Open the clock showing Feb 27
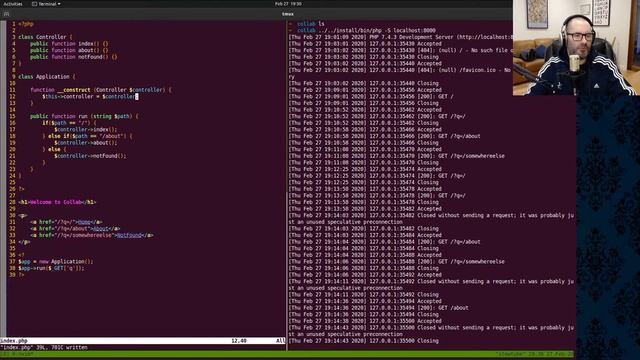The height and width of the screenshot is (360, 640). (x=288, y=4)
